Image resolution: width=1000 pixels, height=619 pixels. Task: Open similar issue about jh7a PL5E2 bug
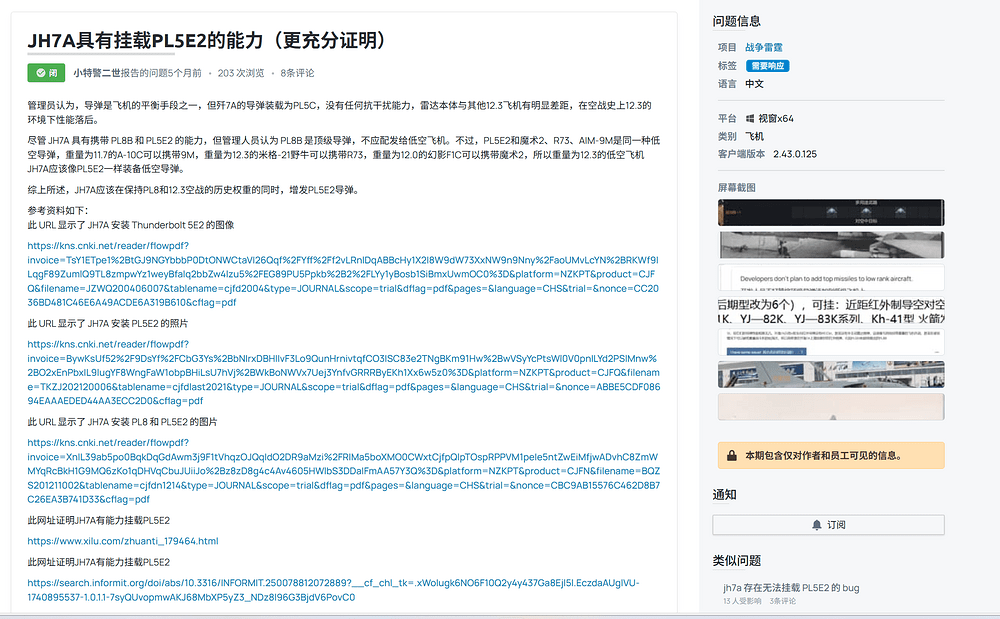791,588
